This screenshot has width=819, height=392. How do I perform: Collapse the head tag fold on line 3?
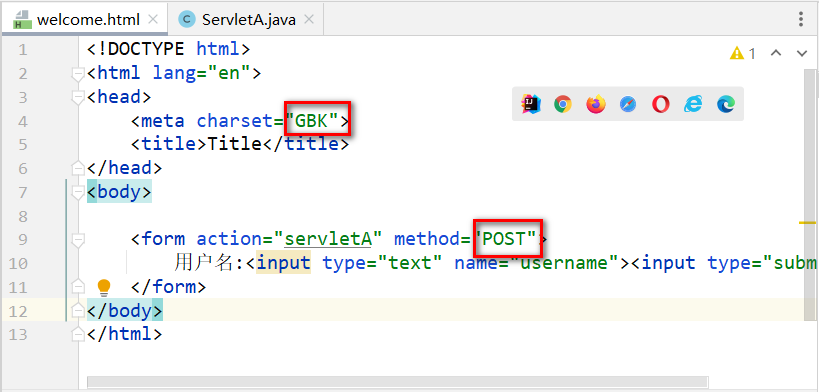(x=78, y=98)
